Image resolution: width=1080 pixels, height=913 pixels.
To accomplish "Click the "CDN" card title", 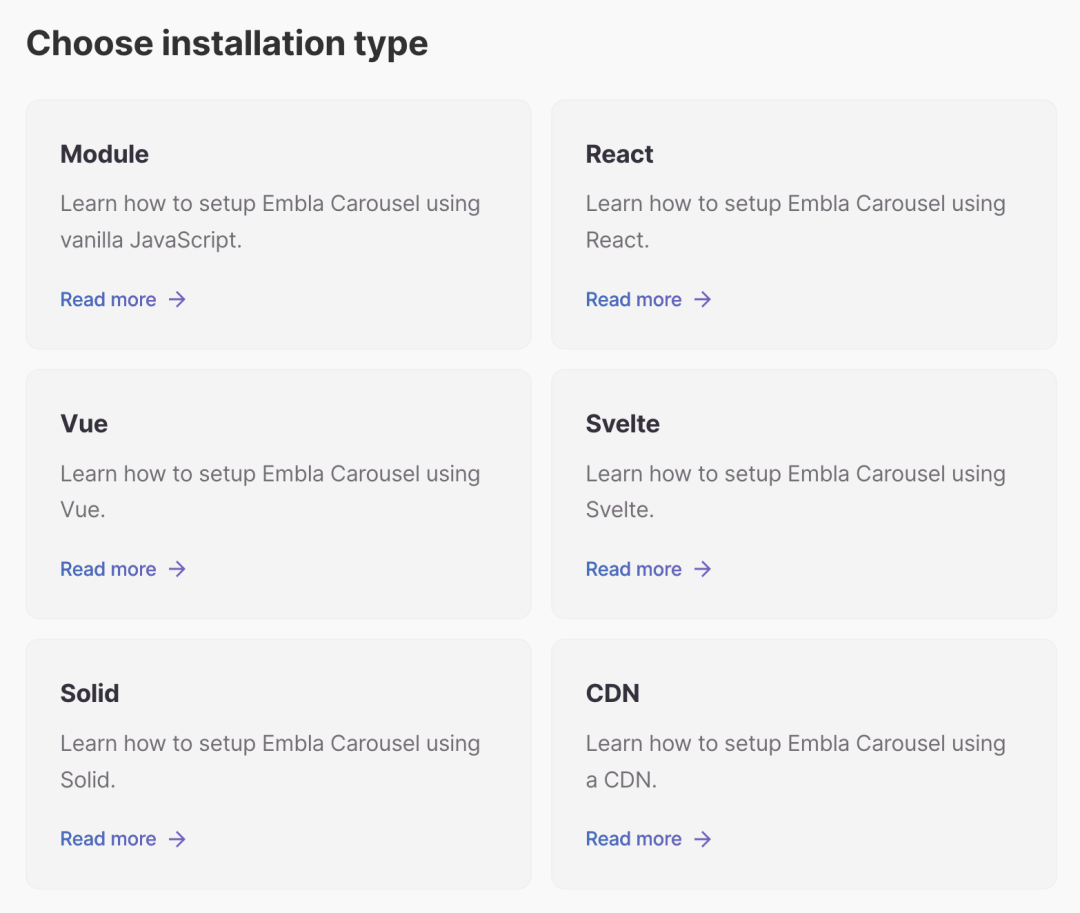I will click(612, 693).
